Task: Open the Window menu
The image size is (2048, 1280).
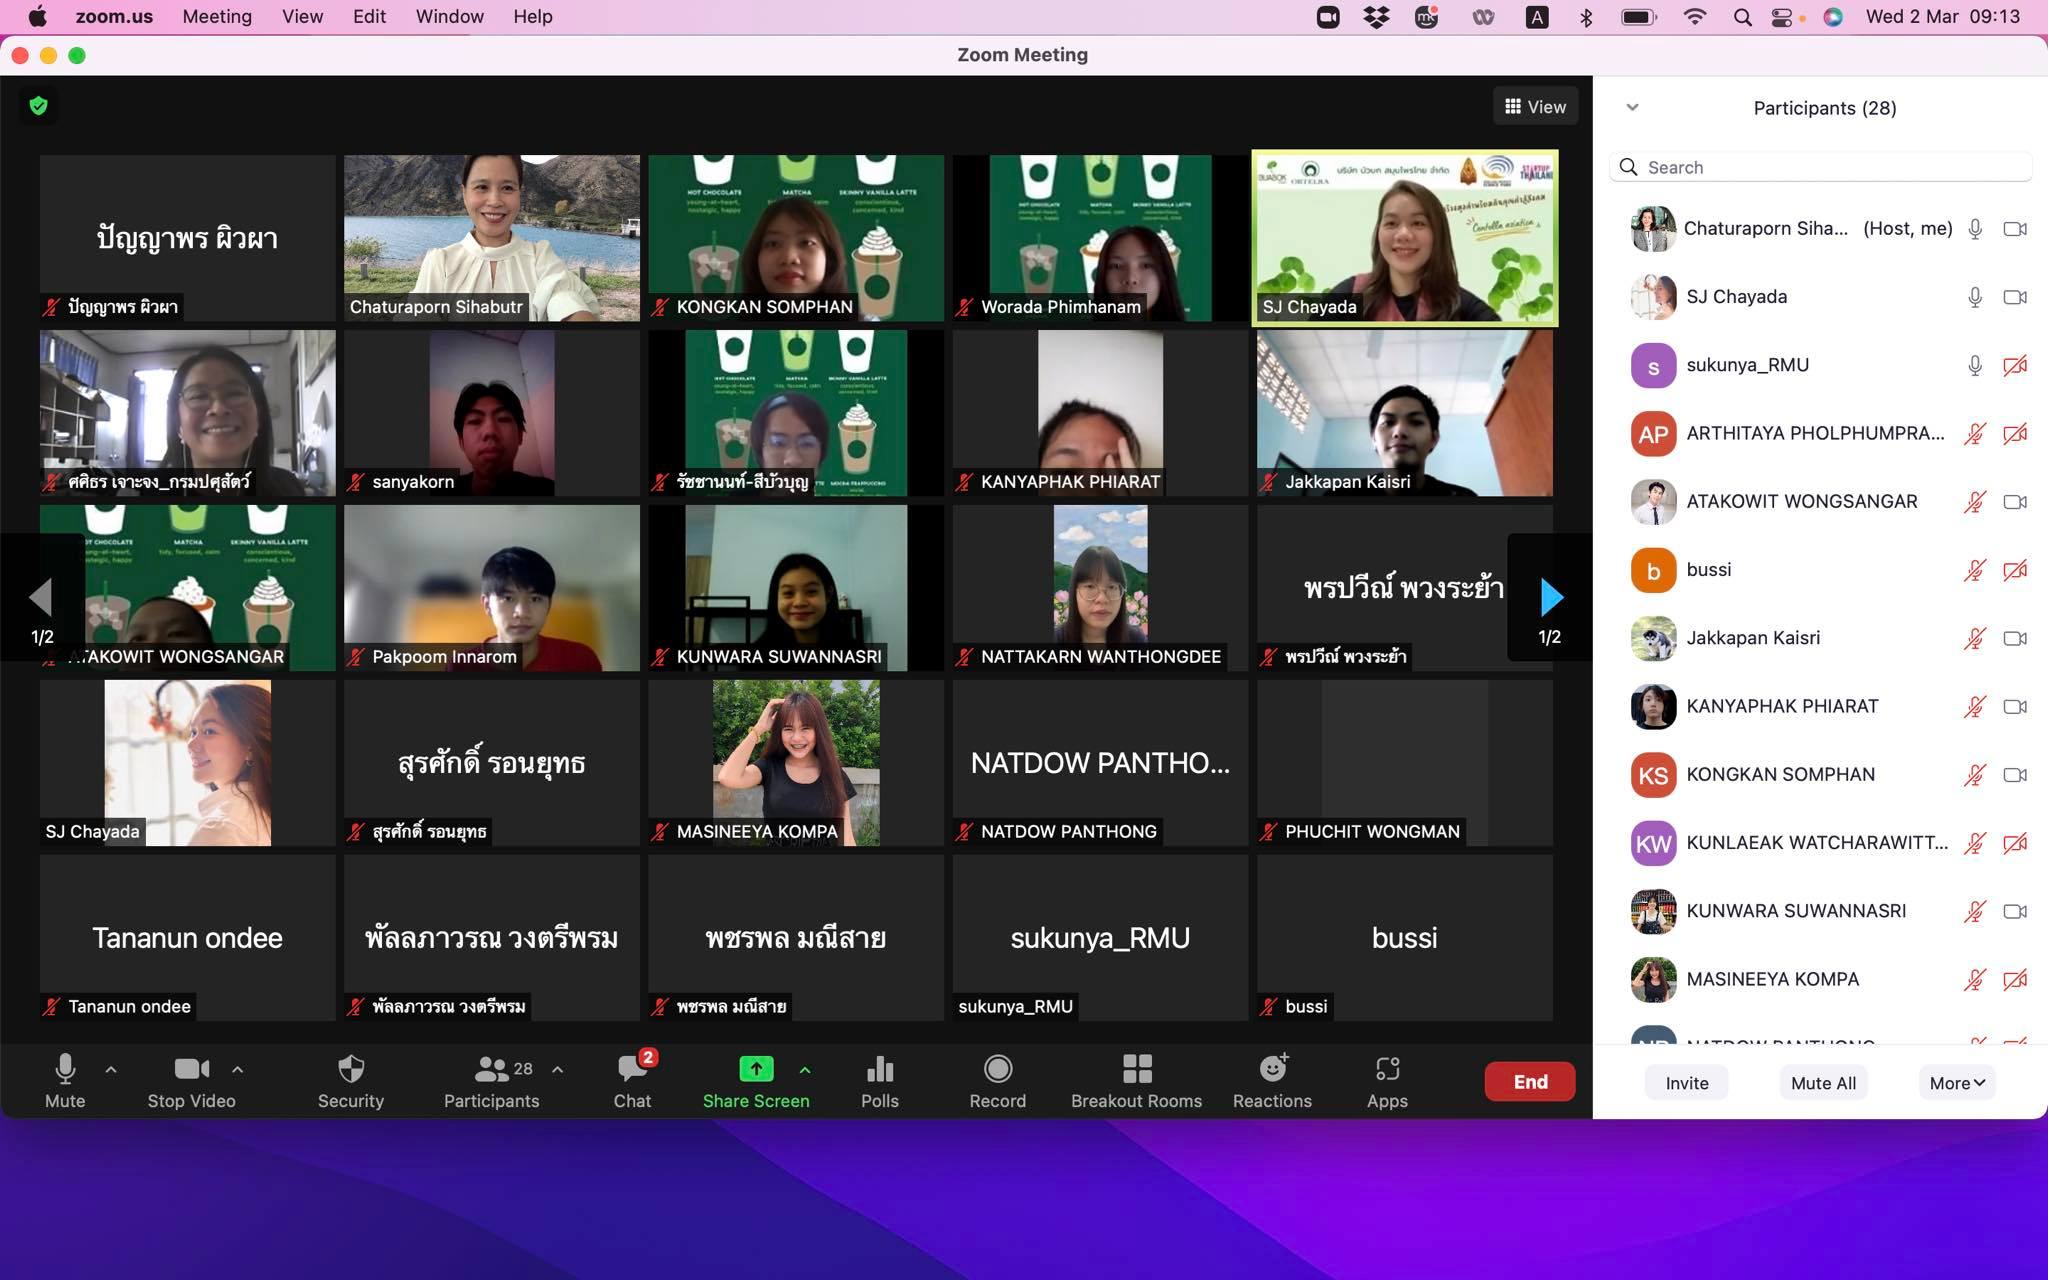Action: (449, 17)
